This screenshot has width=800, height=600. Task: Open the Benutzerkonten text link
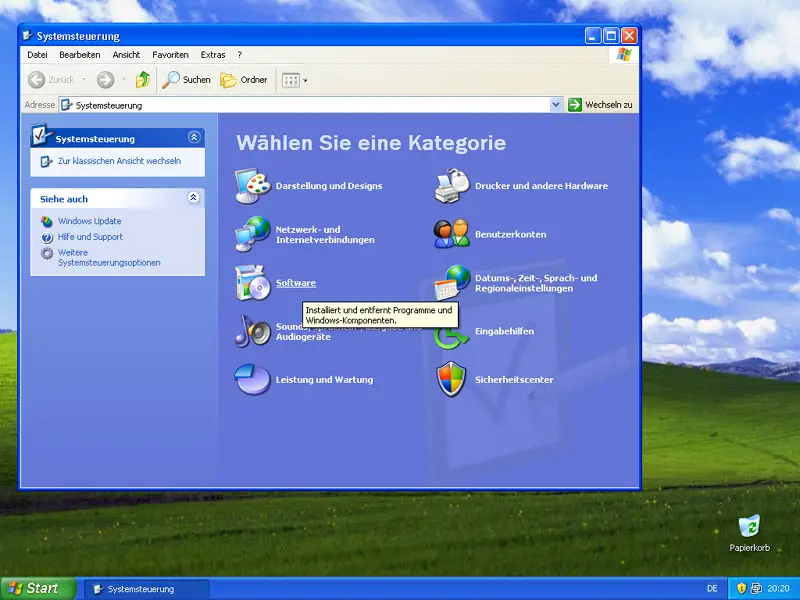coord(511,234)
